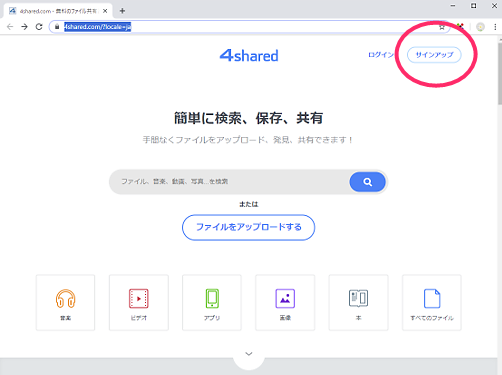Click the profile avatar icon in toolbar

click(480, 27)
